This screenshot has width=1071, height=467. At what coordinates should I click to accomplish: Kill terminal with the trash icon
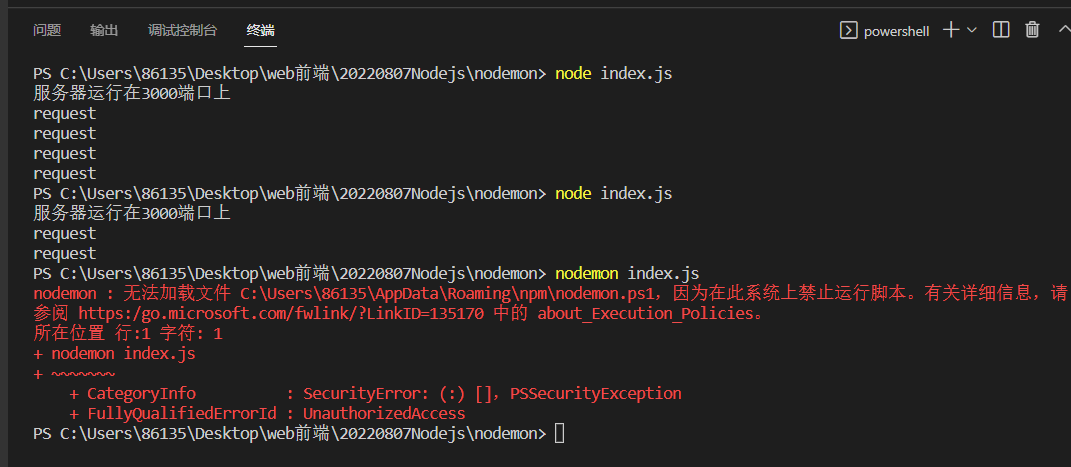(x=1032, y=29)
